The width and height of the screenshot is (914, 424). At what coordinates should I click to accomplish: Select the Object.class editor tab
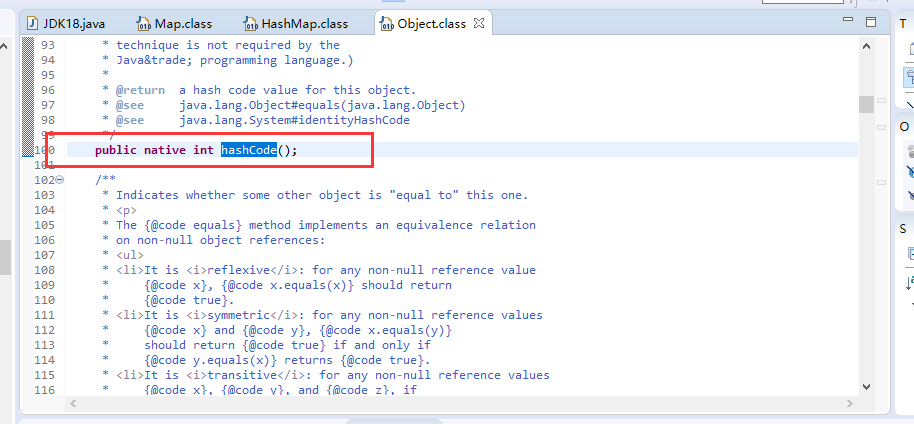coord(431,24)
